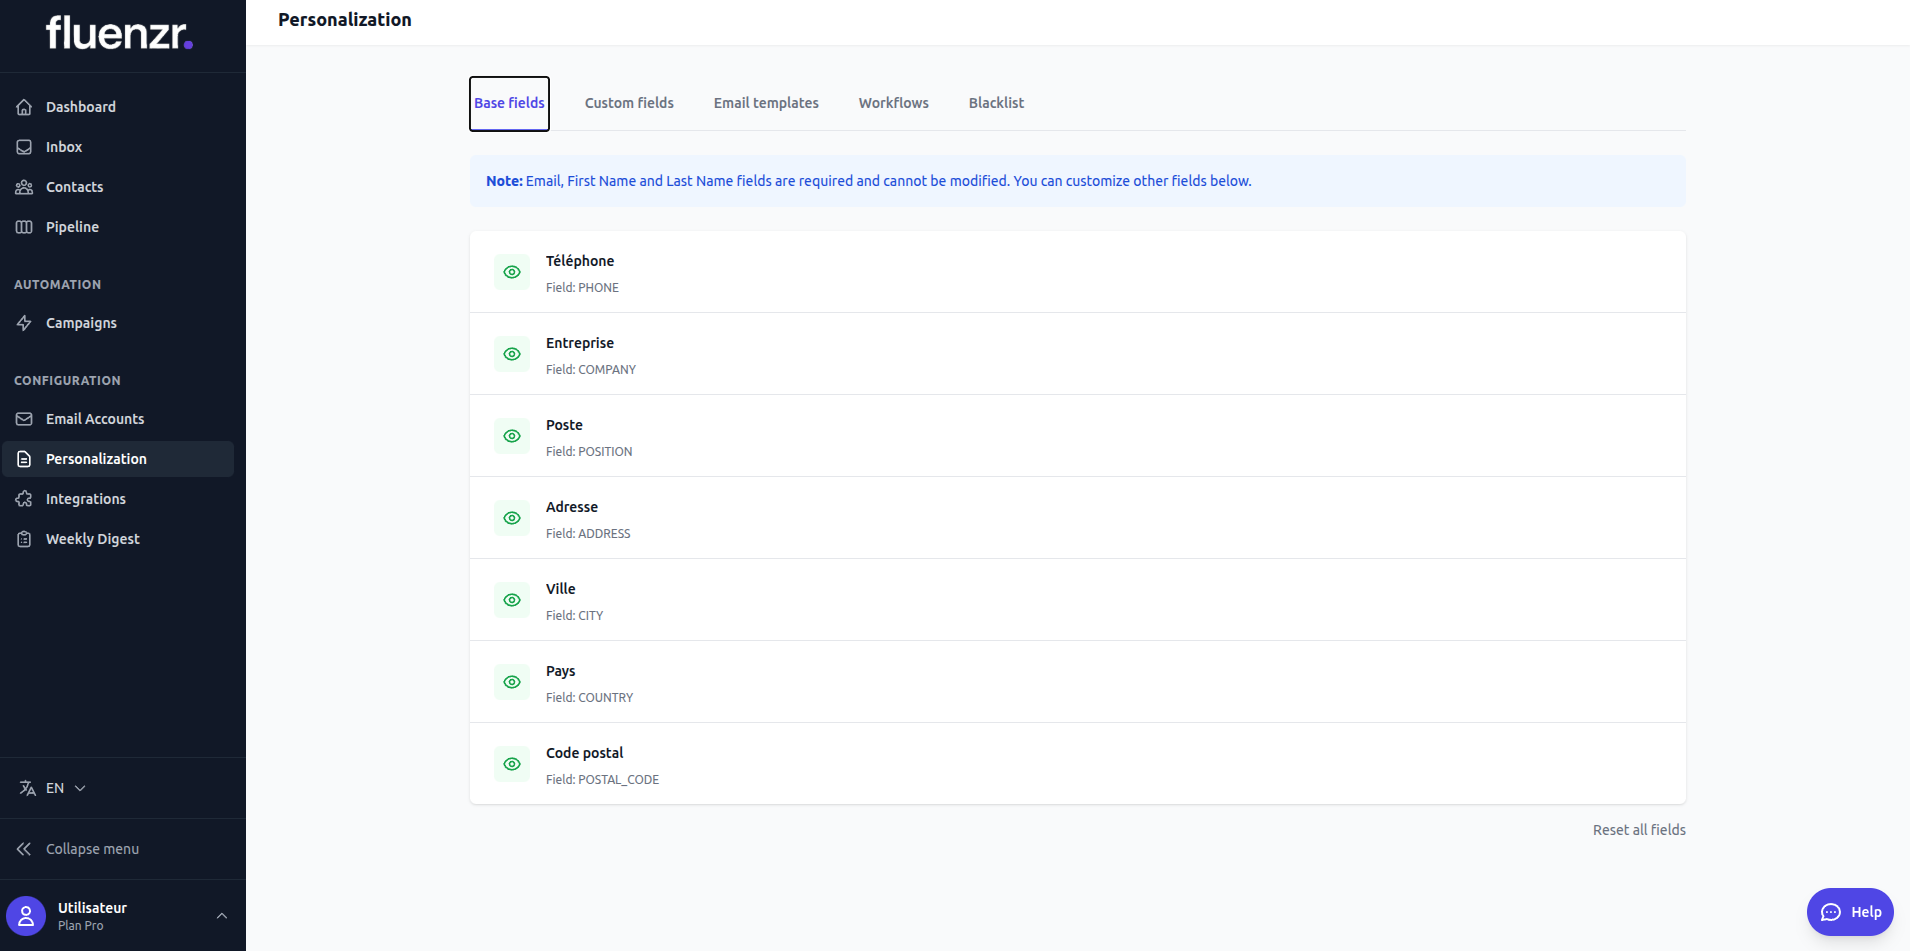
Task: Open Integrations using the puzzle icon
Action: [24, 499]
